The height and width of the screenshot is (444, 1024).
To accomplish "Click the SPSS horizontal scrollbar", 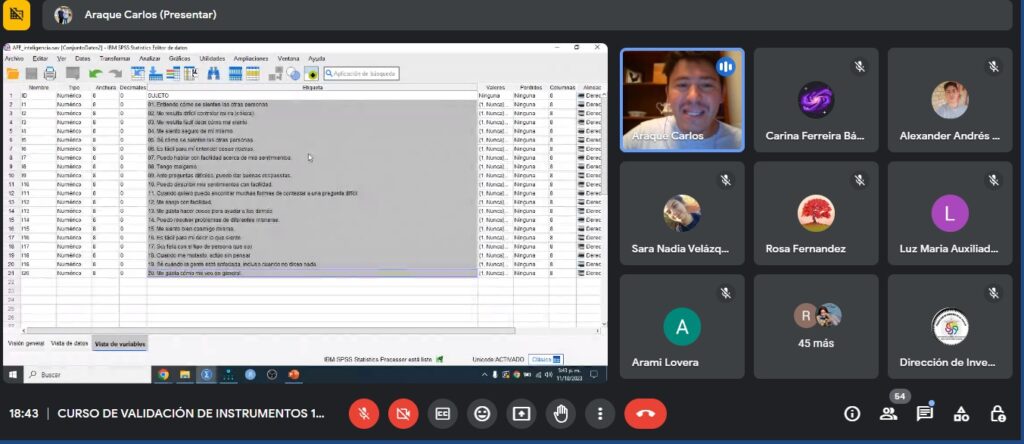I will point(271,331).
